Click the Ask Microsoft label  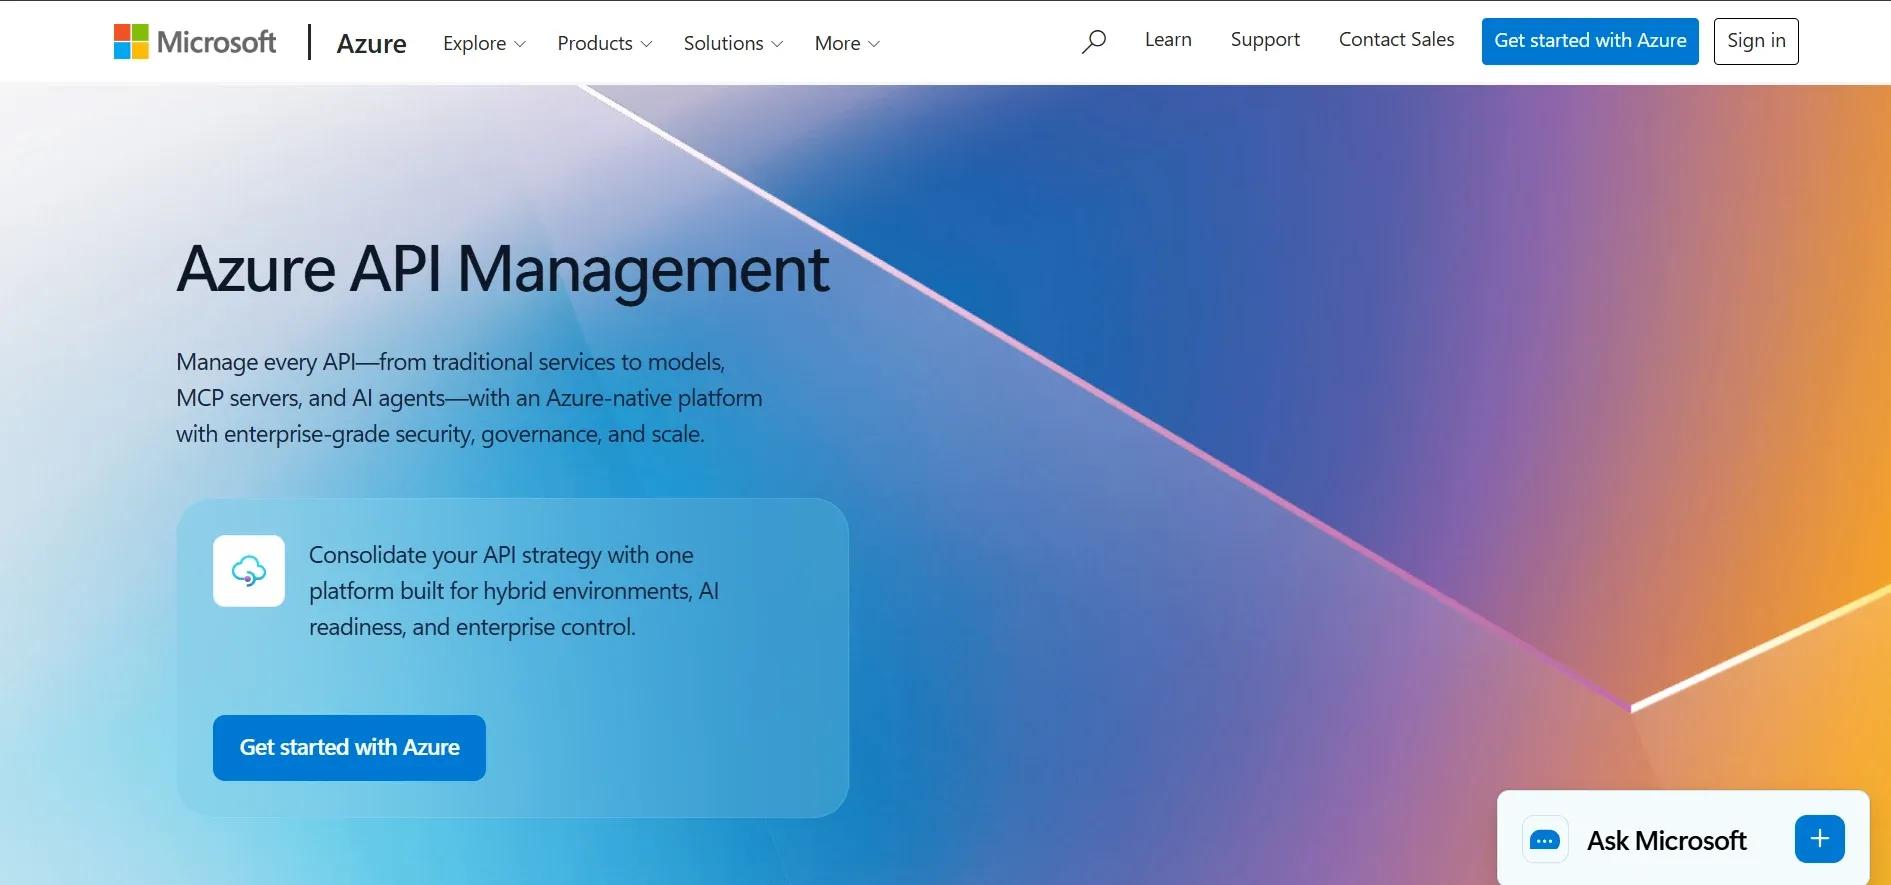click(1667, 841)
